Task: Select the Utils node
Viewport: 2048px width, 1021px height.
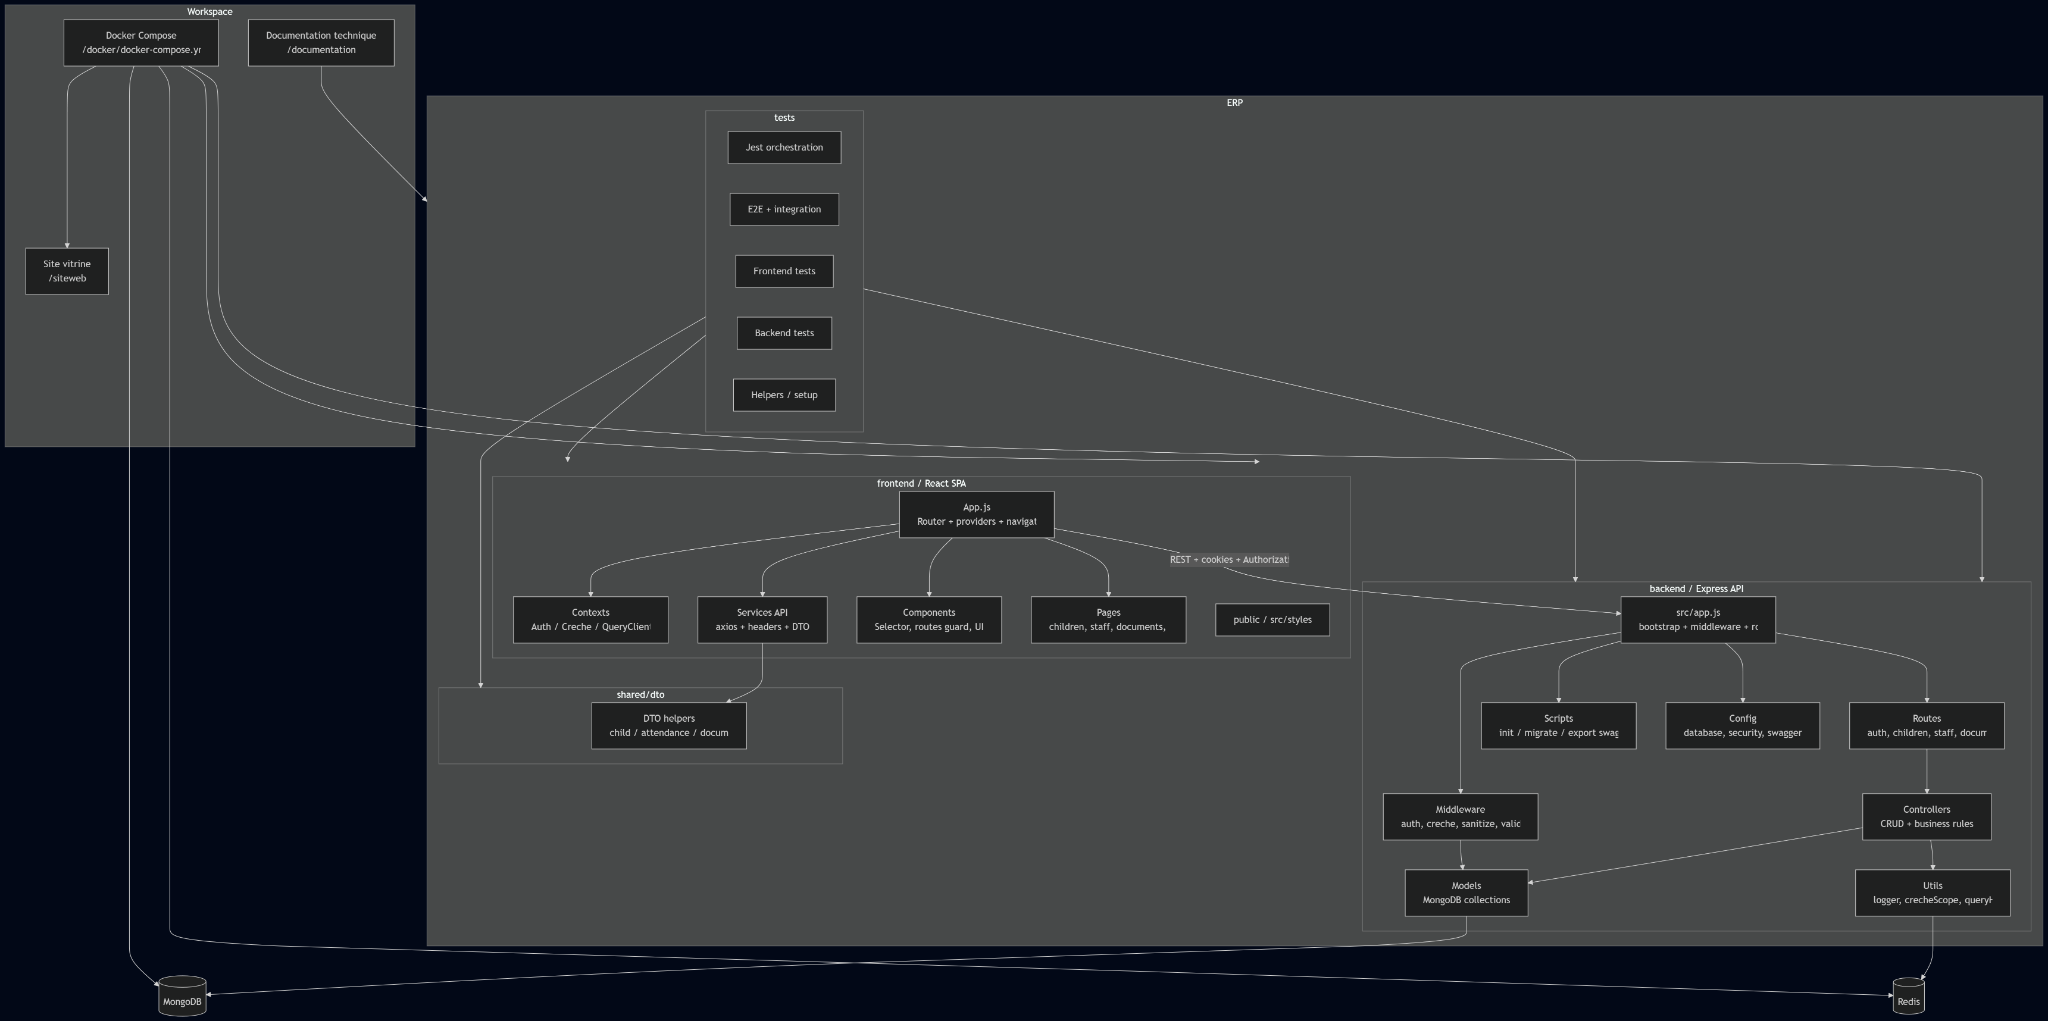Action: pyautogui.click(x=1932, y=893)
